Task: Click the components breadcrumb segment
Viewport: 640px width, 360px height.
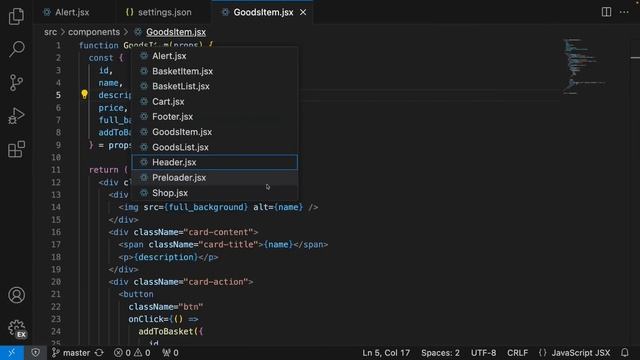Action: [x=94, y=32]
